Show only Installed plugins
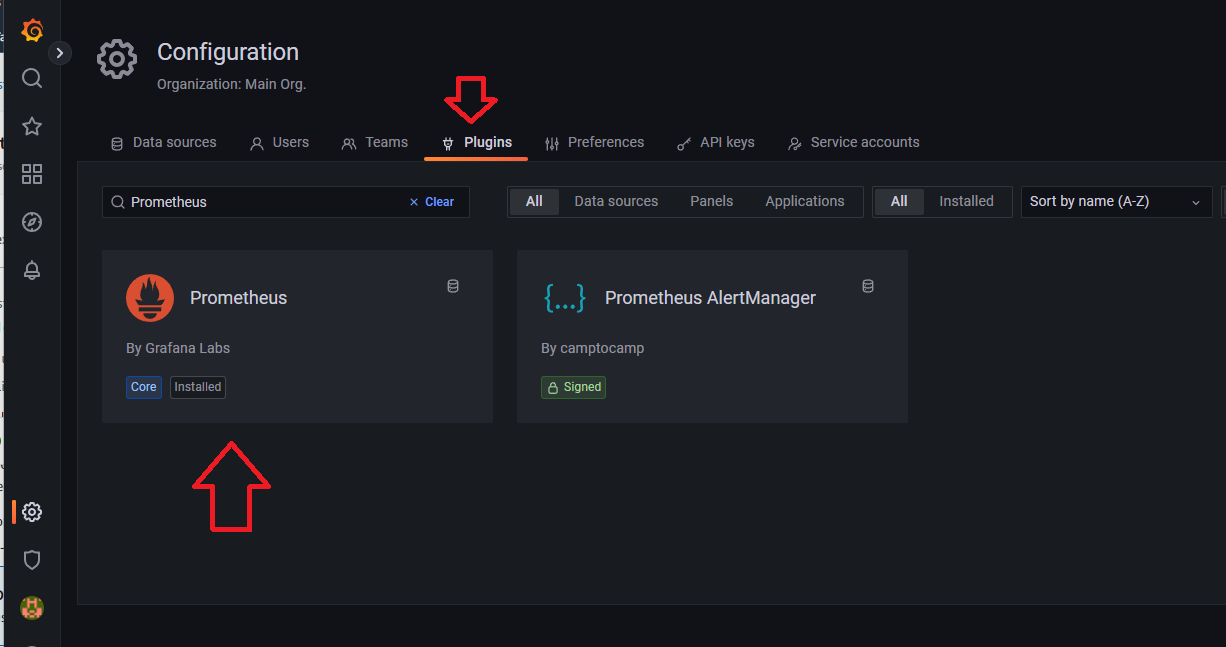1226x647 pixels. (x=965, y=201)
